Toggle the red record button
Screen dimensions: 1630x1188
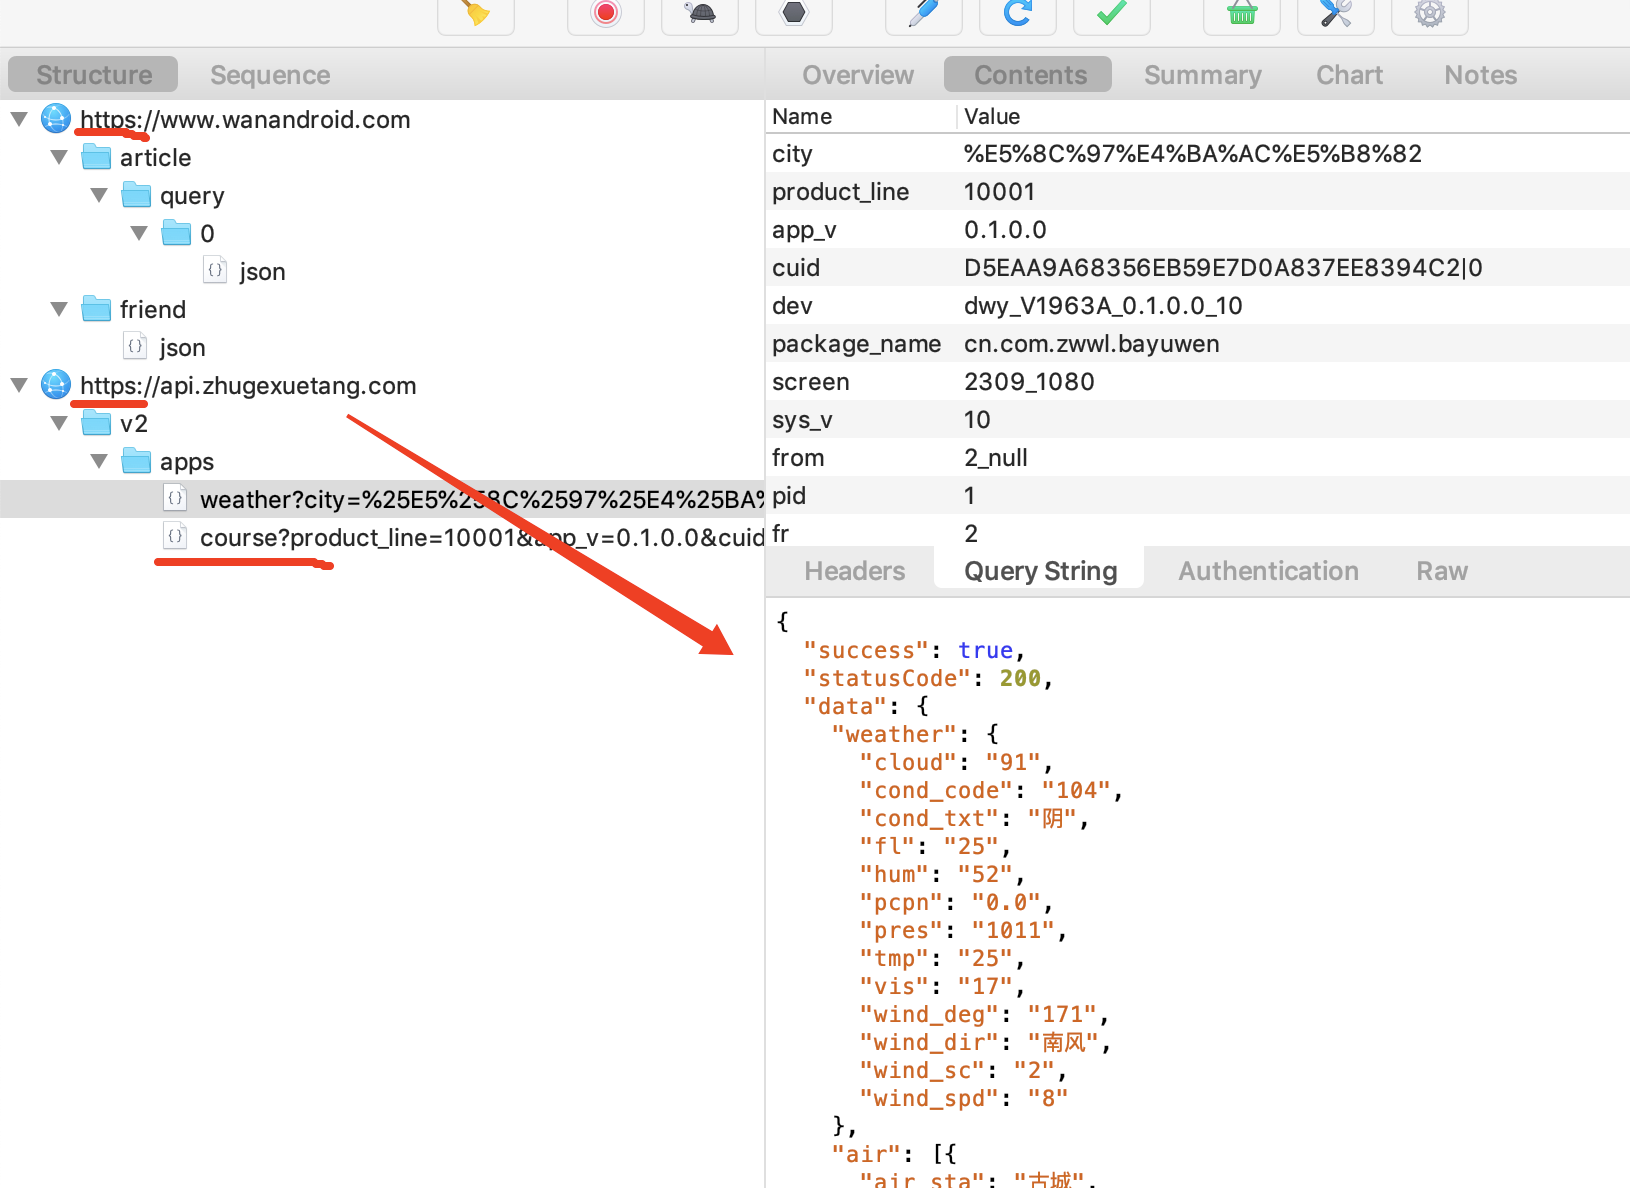pyautogui.click(x=606, y=13)
